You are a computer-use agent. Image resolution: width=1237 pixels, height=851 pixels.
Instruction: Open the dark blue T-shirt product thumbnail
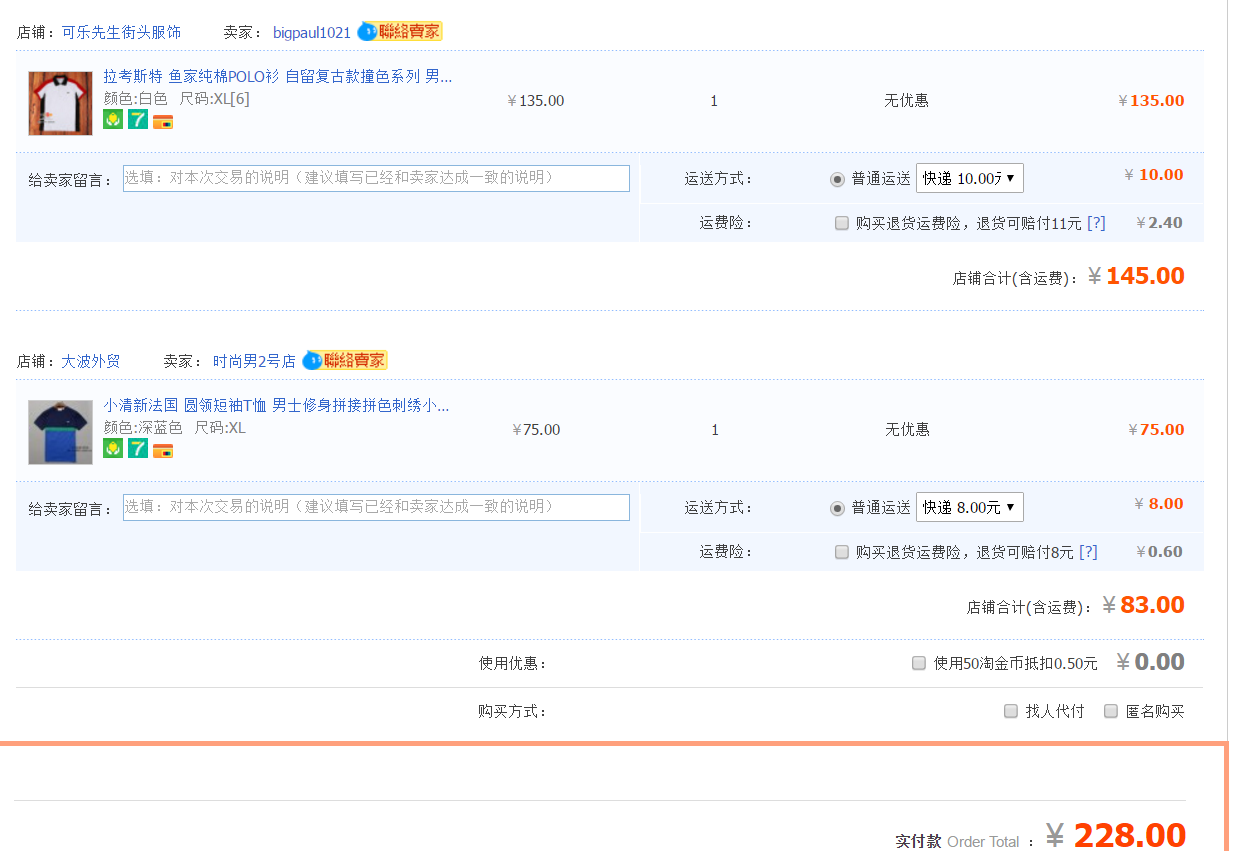[60, 432]
